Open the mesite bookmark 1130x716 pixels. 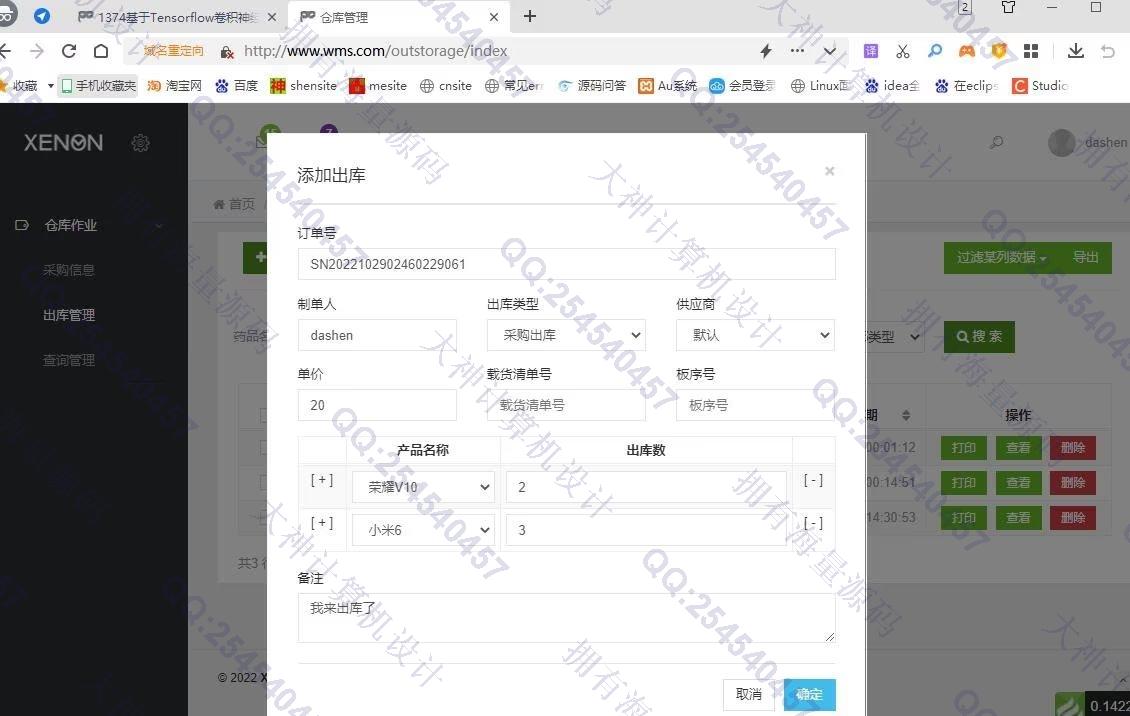[x=378, y=86]
